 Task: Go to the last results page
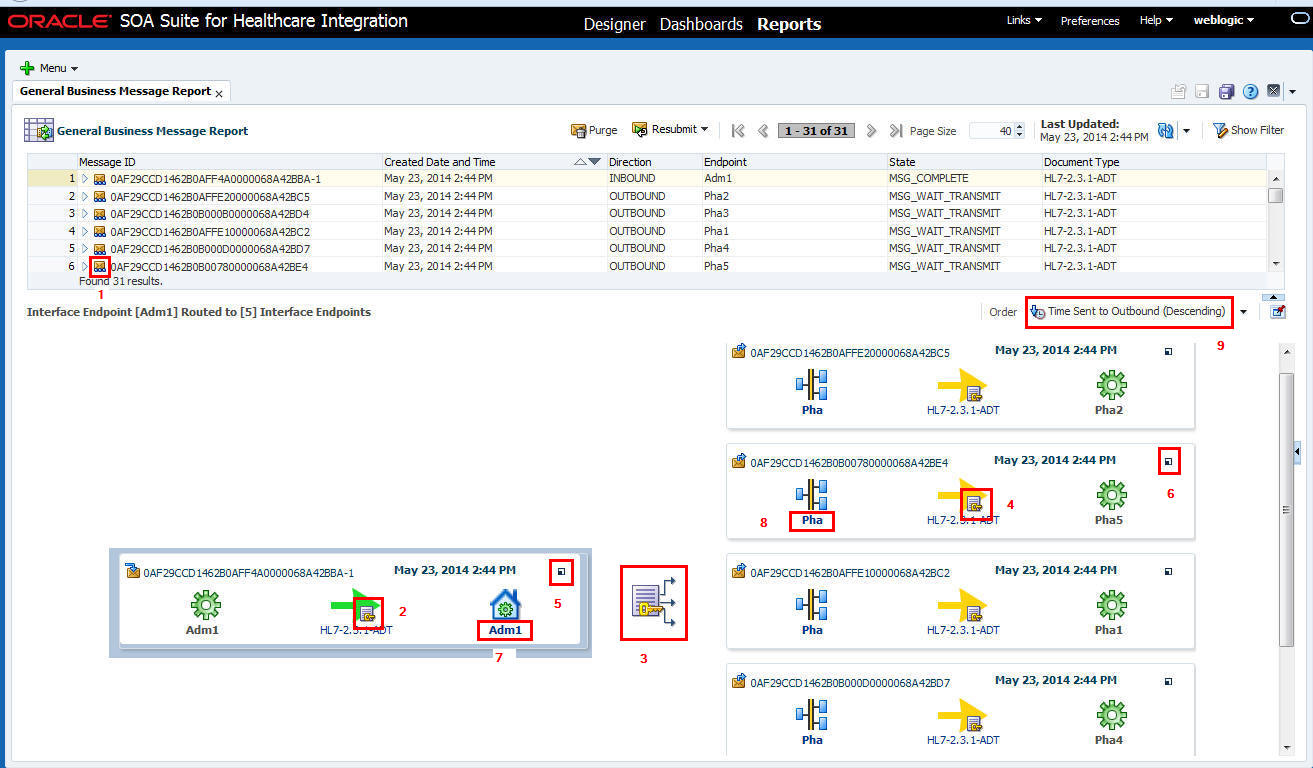(896, 131)
